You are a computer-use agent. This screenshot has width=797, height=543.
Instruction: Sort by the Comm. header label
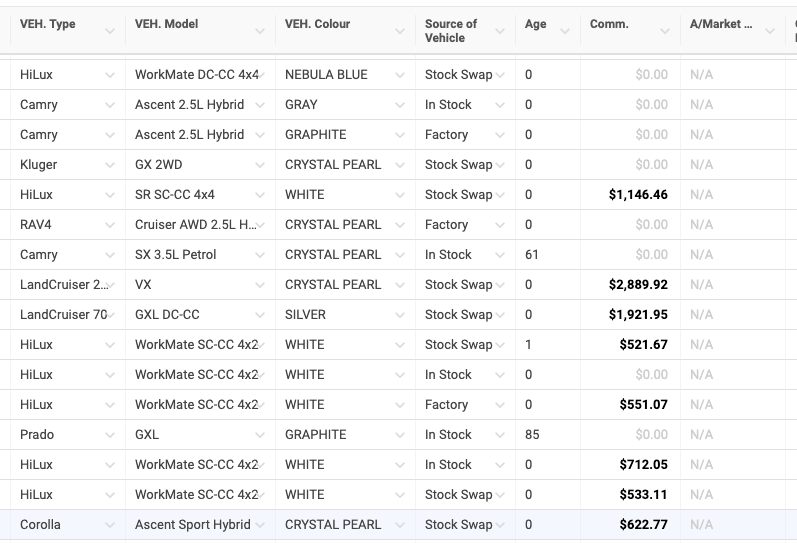point(609,24)
